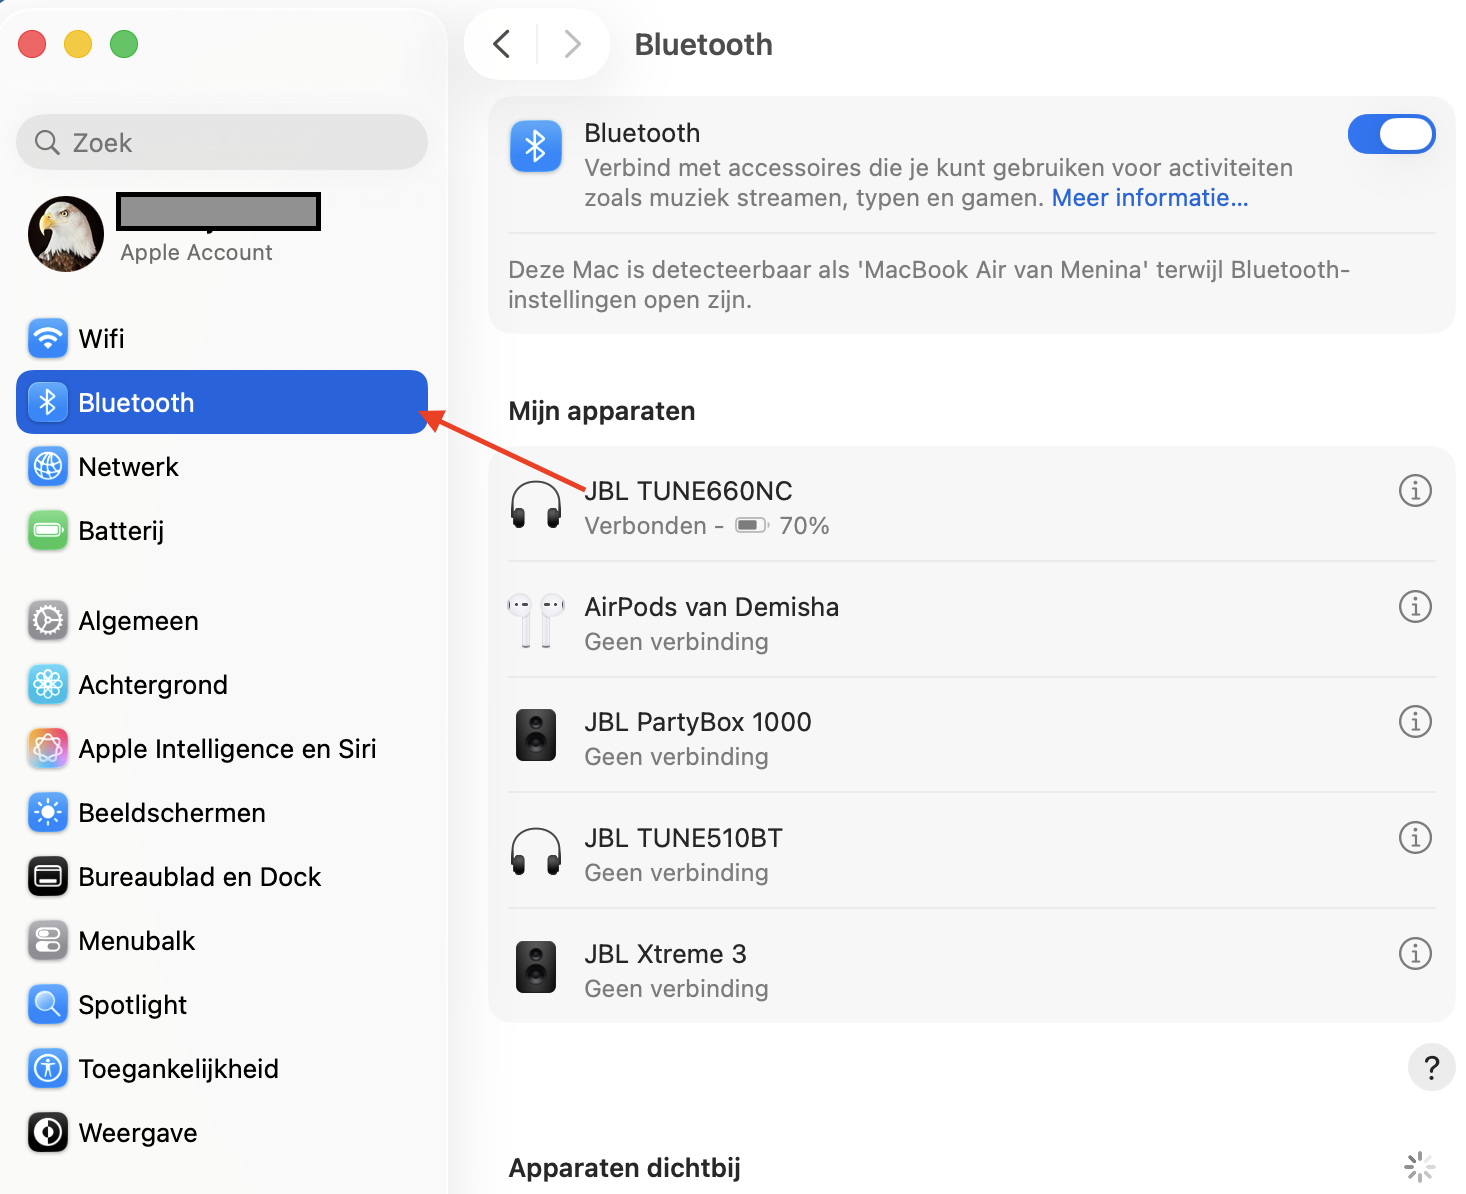Select the Wifi sidebar icon
Image resolution: width=1466 pixels, height=1194 pixels.
pyautogui.click(x=47, y=338)
